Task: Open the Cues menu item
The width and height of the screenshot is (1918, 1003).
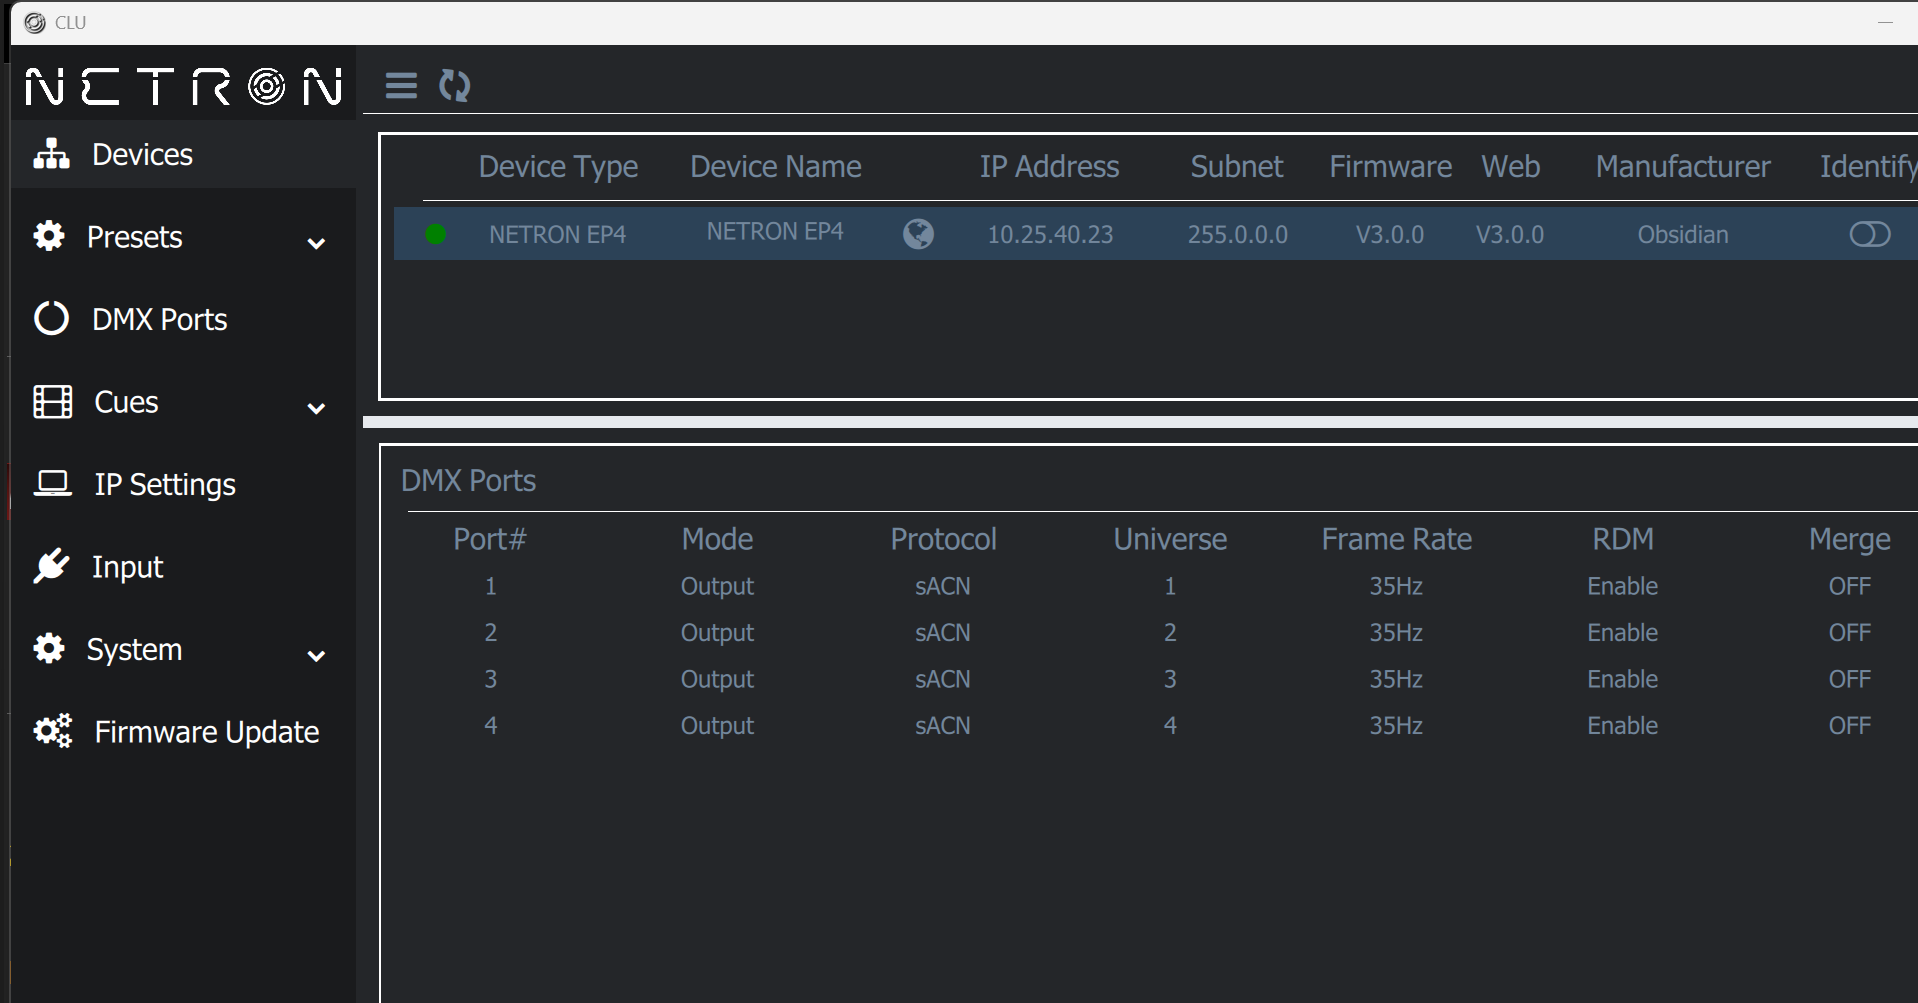Action: tap(184, 402)
